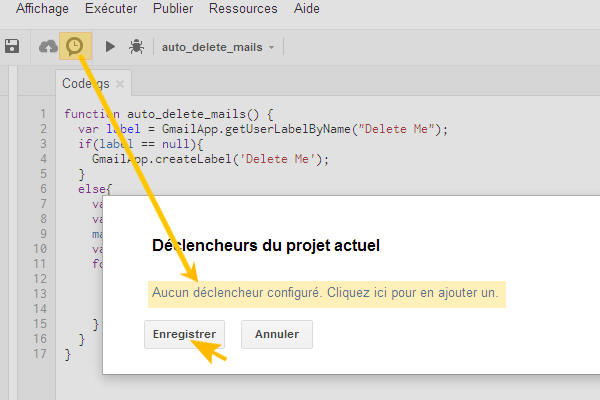Open the Ressources menu

tap(243, 9)
